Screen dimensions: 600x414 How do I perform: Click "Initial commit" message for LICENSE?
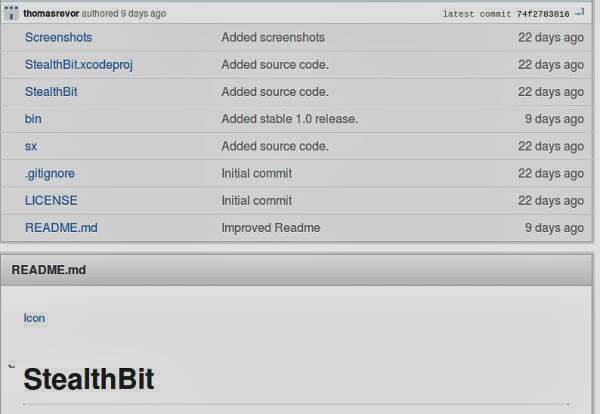tap(256, 200)
